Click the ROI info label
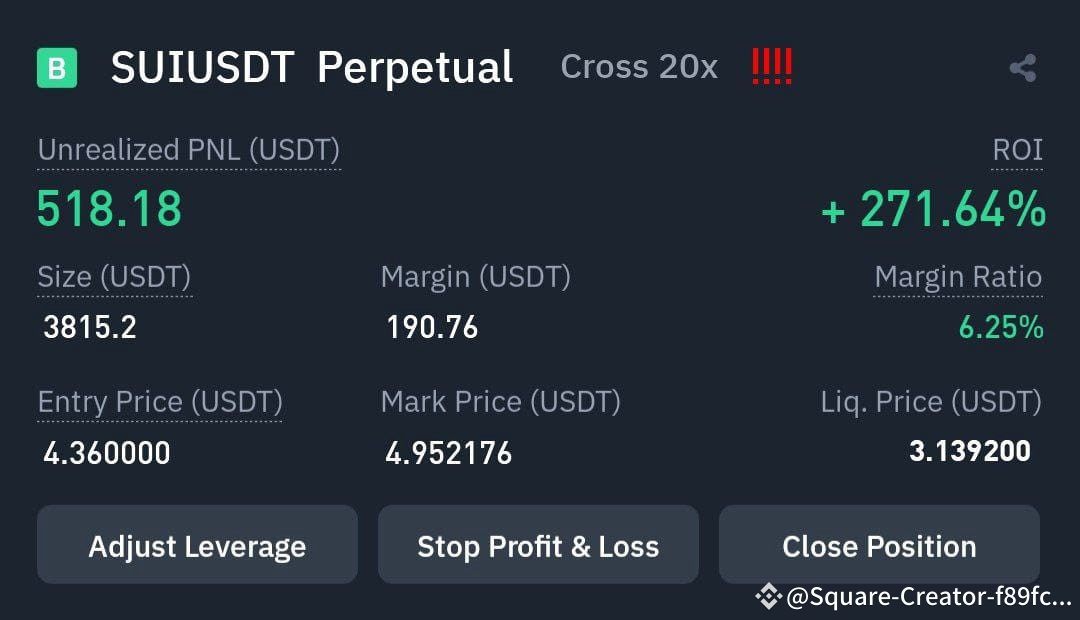1080x620 pixels. tap(1016, 150)
